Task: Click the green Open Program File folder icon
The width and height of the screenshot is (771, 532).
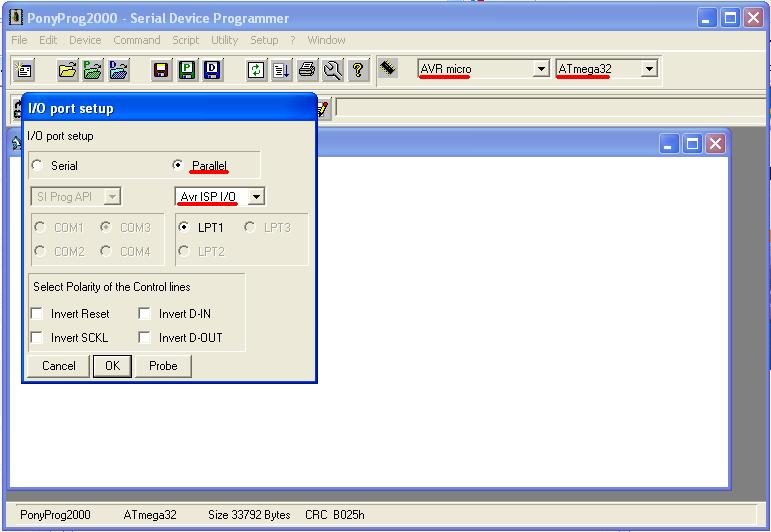Action: [x=92, y=70]
